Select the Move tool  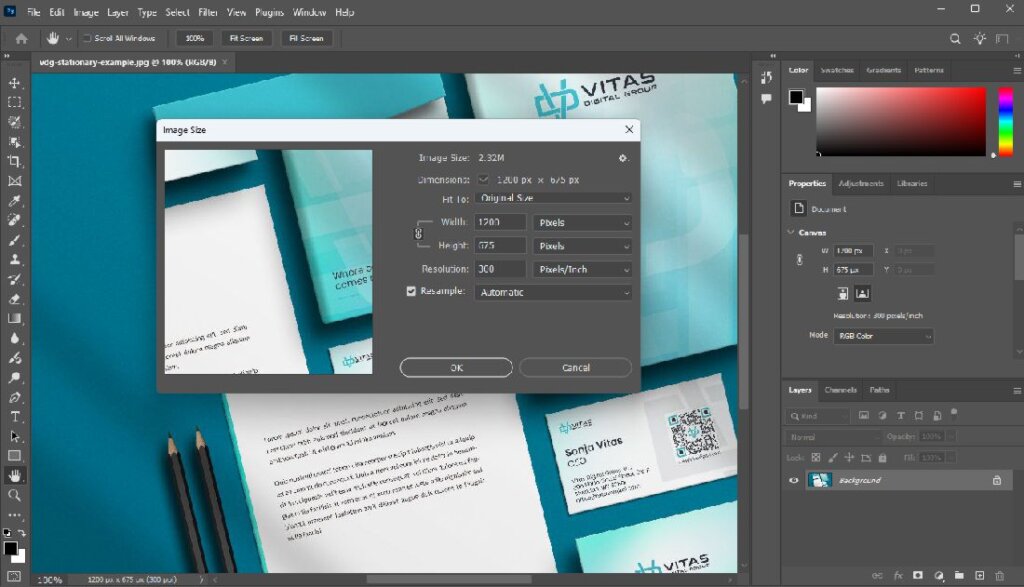14,83
